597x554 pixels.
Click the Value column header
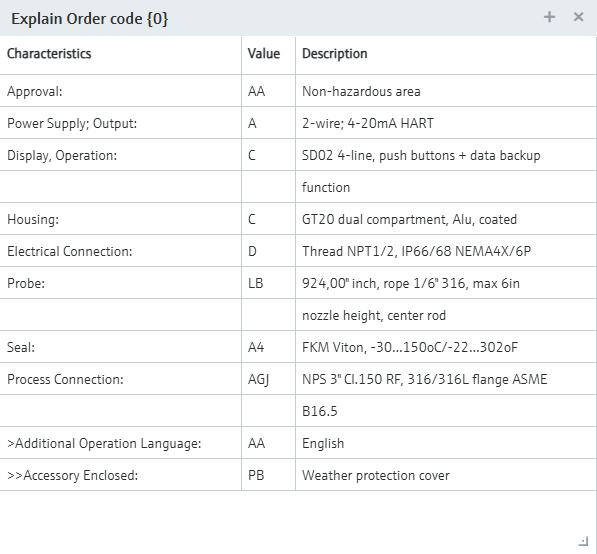click(264, 54)
